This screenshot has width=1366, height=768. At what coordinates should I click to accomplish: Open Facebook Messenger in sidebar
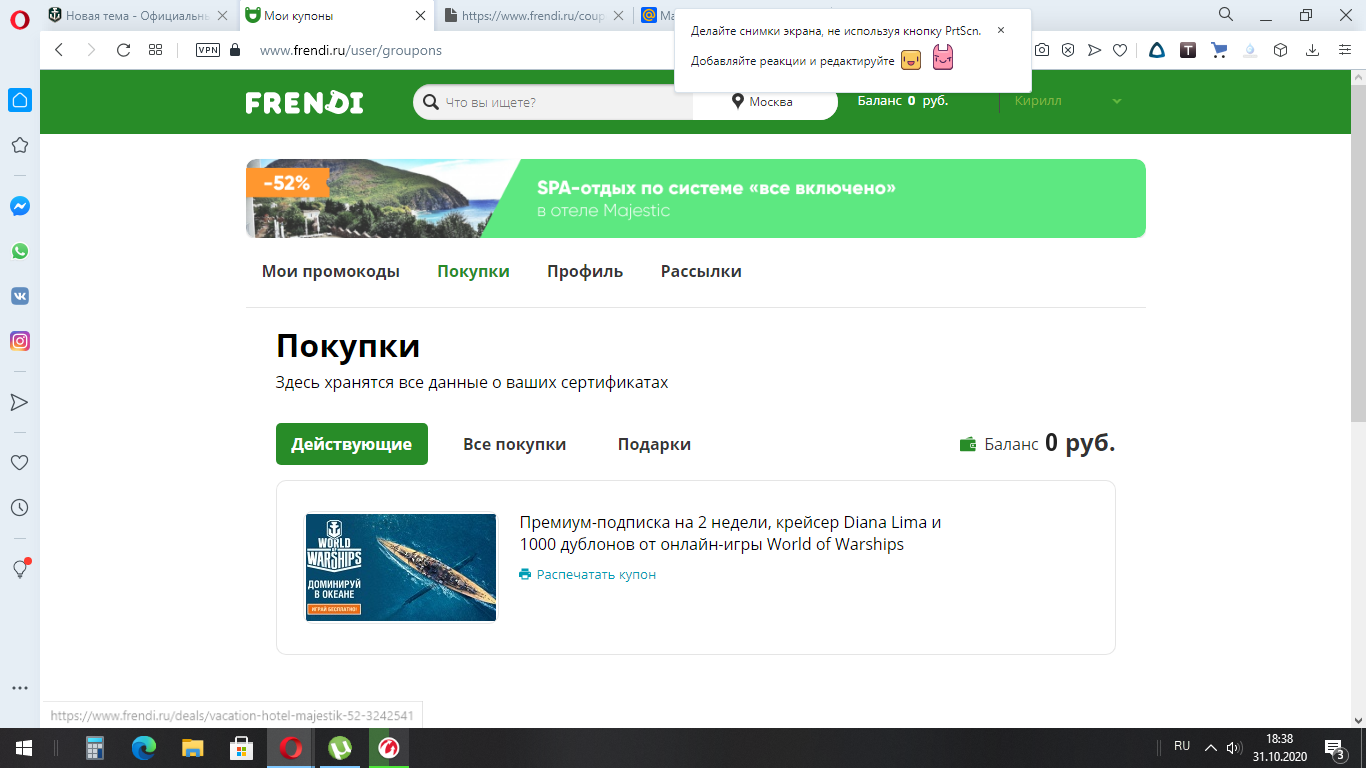(19, 206)
